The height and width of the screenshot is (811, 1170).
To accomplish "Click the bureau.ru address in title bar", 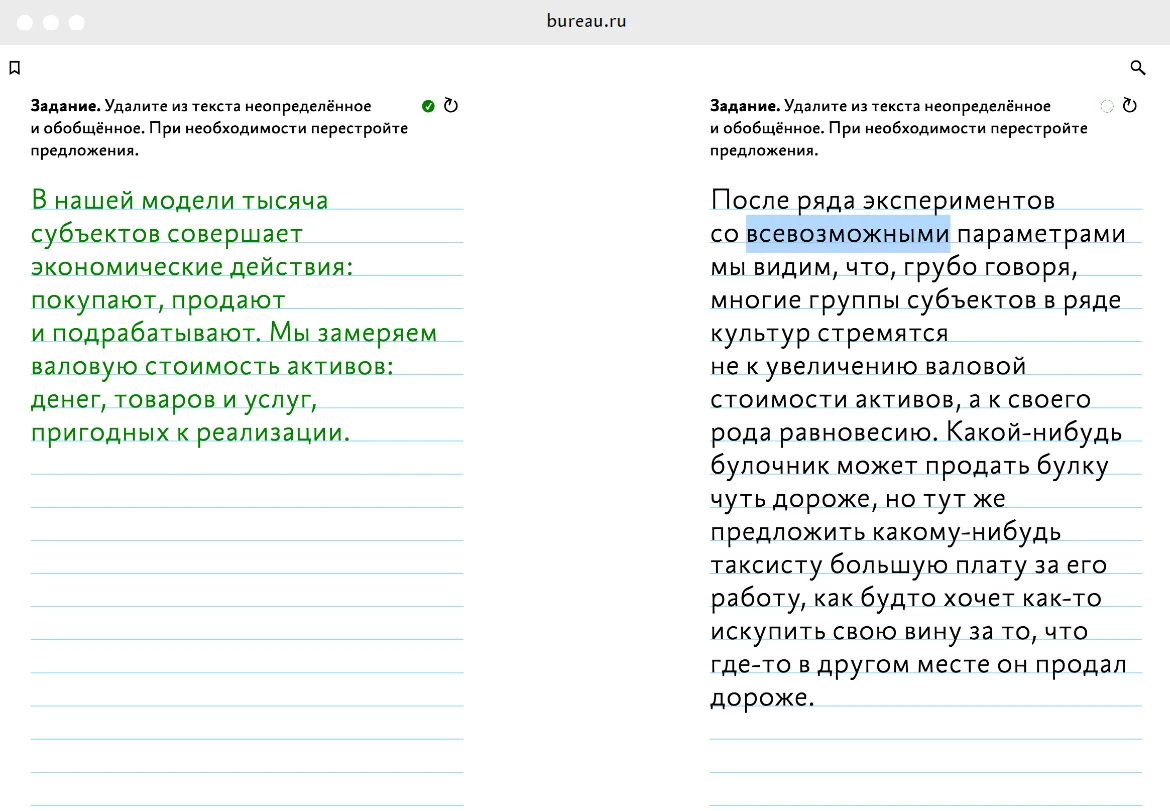I will (x=587, y=21).
